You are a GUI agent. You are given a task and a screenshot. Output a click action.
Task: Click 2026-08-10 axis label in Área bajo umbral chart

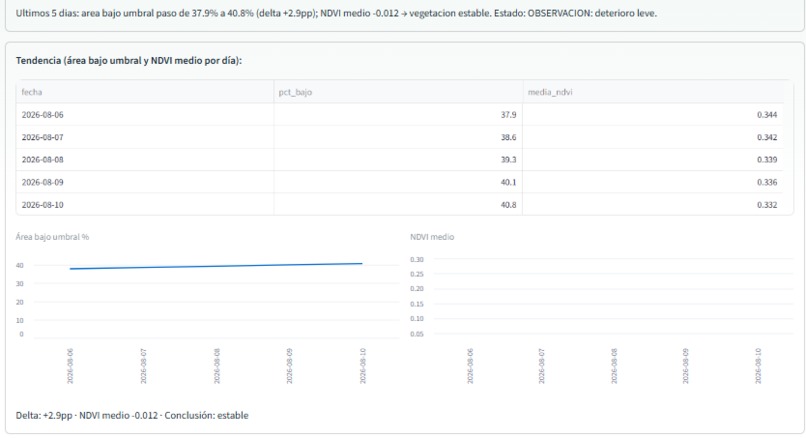pos(363,366)
